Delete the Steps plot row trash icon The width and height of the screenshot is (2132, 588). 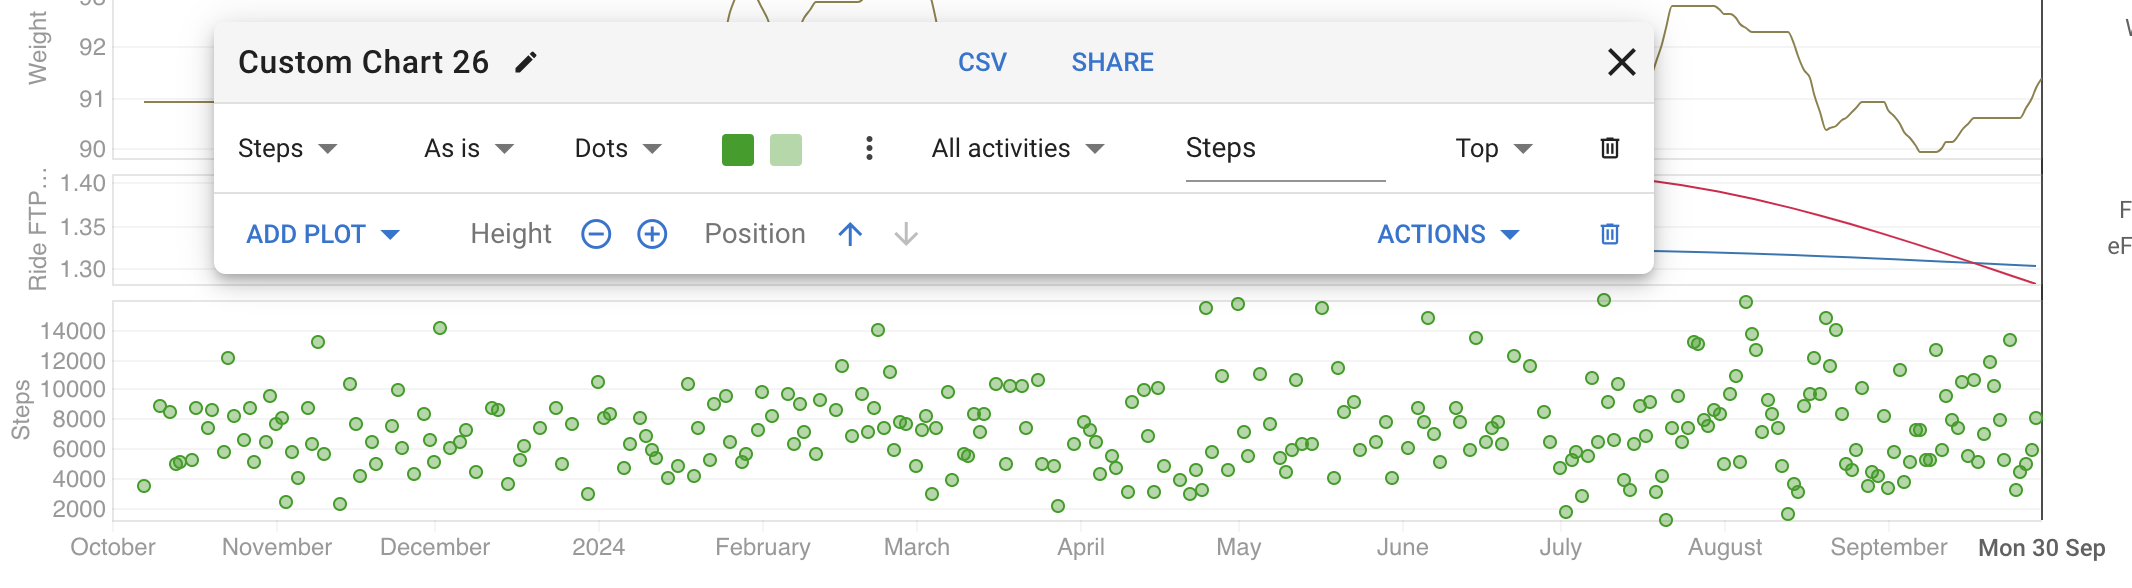pyautogui.click(x=1610, y=148)
